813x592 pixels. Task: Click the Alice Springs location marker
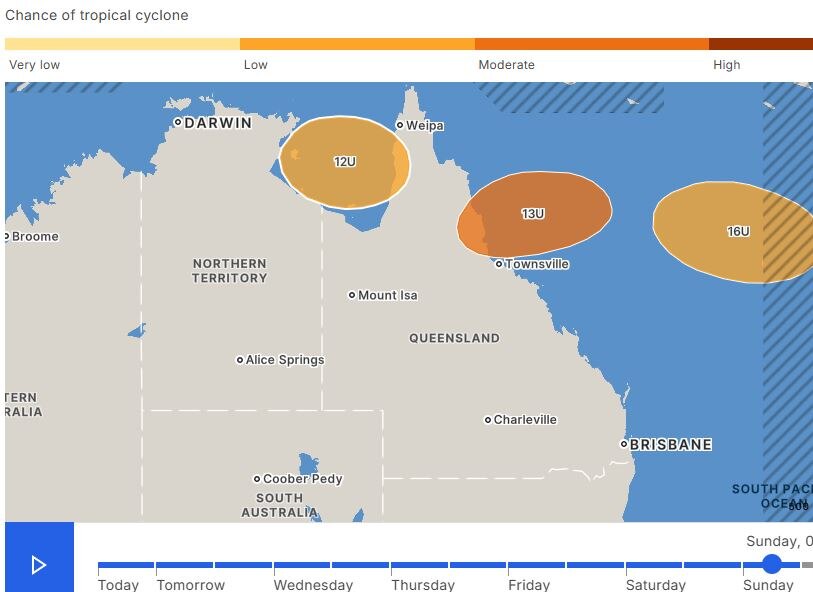click(x=239, y=359)
